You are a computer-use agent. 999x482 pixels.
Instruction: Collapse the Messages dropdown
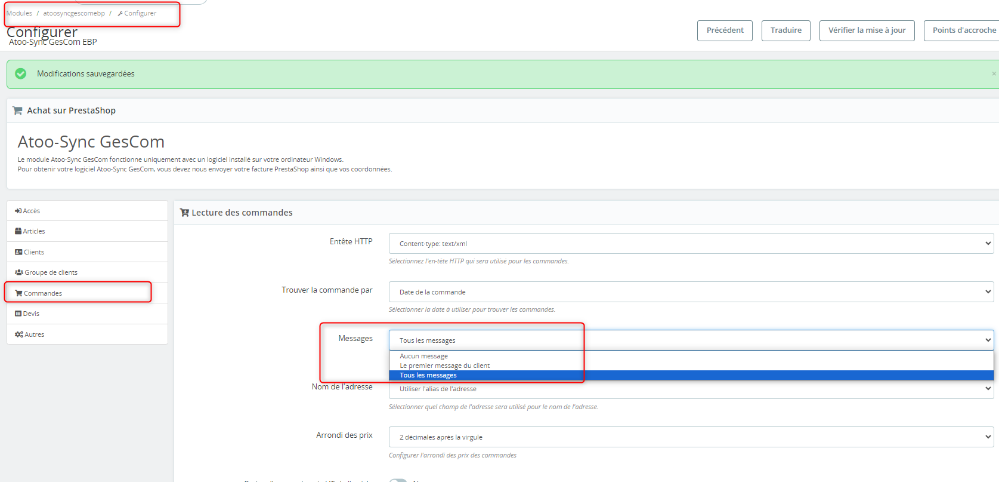pos(691,340)
